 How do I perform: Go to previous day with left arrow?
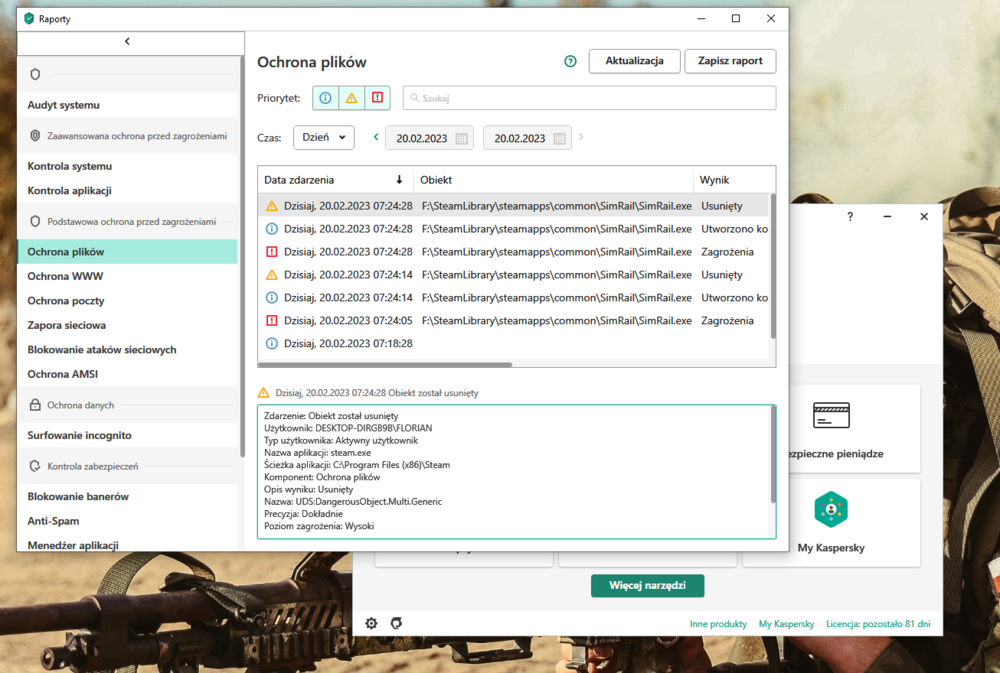click(x=376, y=138)
